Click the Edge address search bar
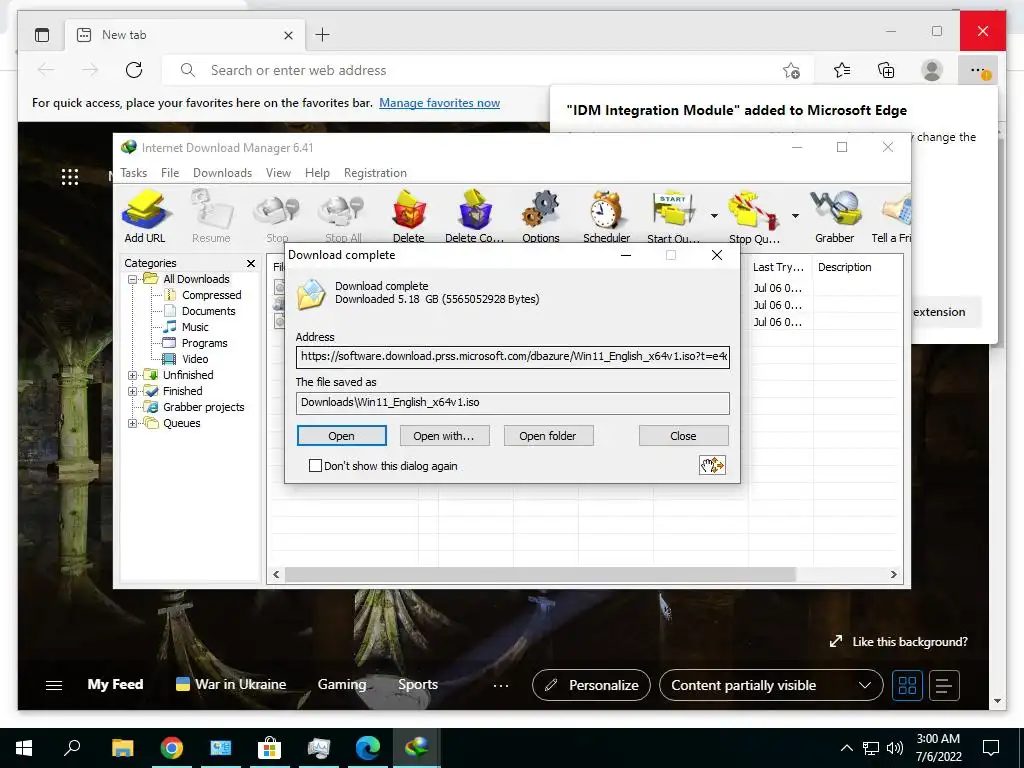Viewport: 1024px width, 768px height. [x=487, y=70]
